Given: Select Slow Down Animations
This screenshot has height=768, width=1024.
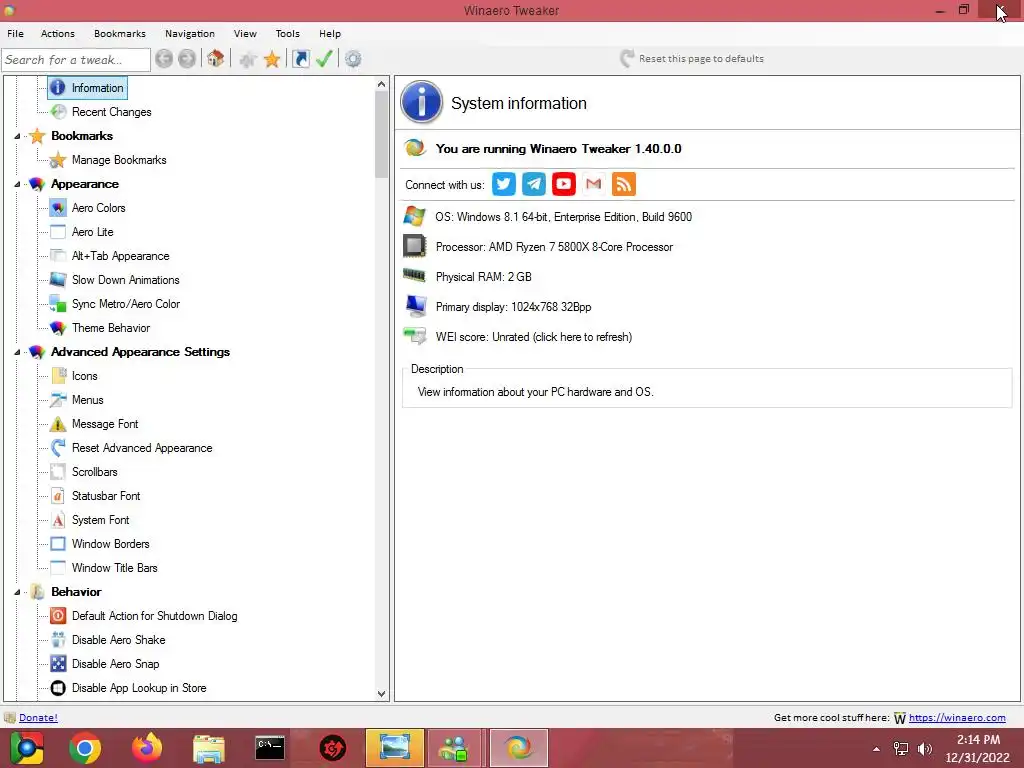Looking at the screenshot, I should (x=126, y=280).
